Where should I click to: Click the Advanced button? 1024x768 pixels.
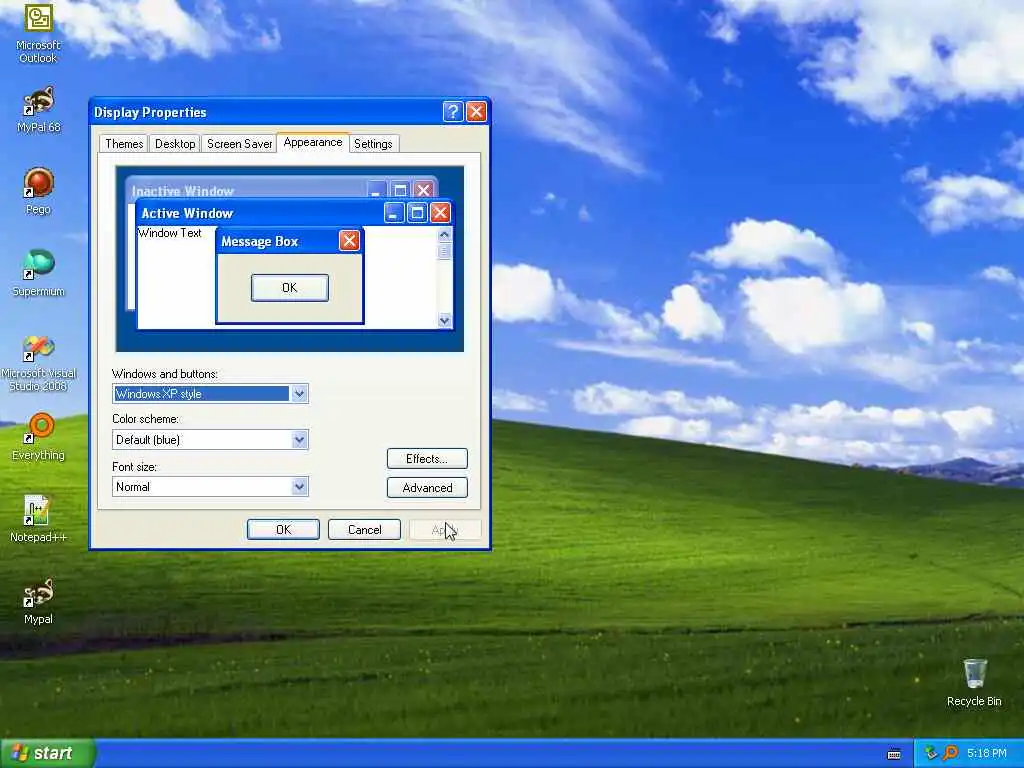coord(427,488)
